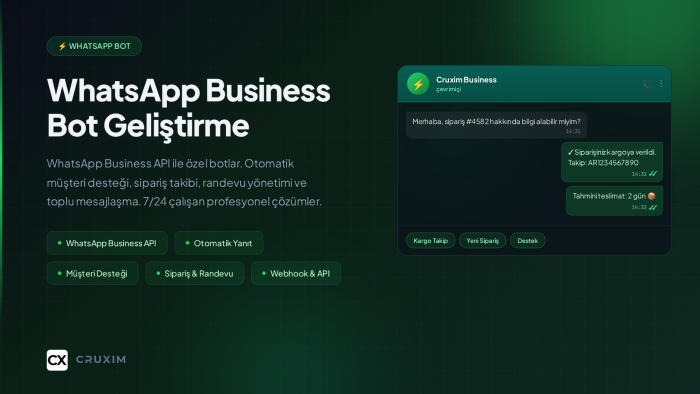Screen dimensions: 700x394
Task: Click the Cruxim Business chat title
Action: point(466,80)
